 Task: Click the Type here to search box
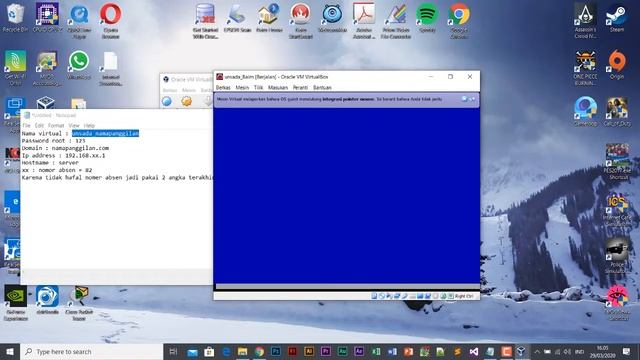[91, 351]
